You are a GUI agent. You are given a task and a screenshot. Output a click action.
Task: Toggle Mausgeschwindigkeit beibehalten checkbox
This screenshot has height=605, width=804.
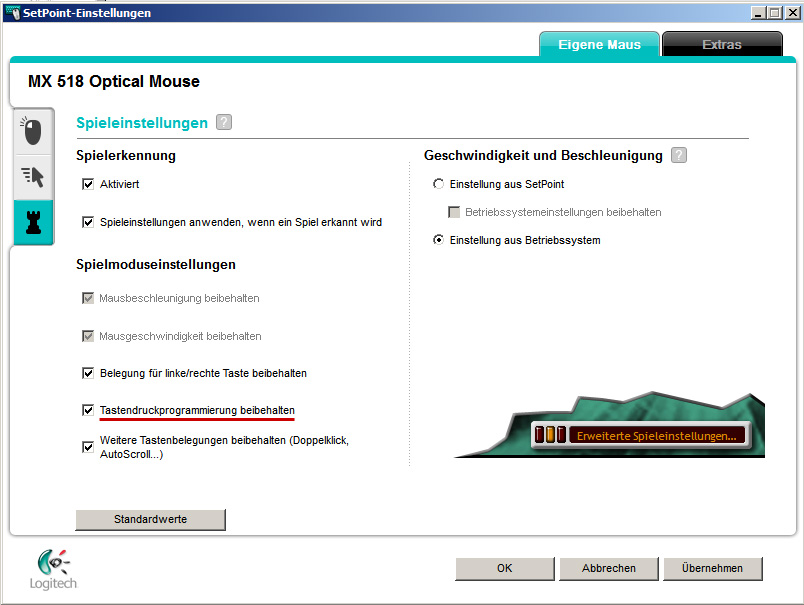click(x=88, y=336)
